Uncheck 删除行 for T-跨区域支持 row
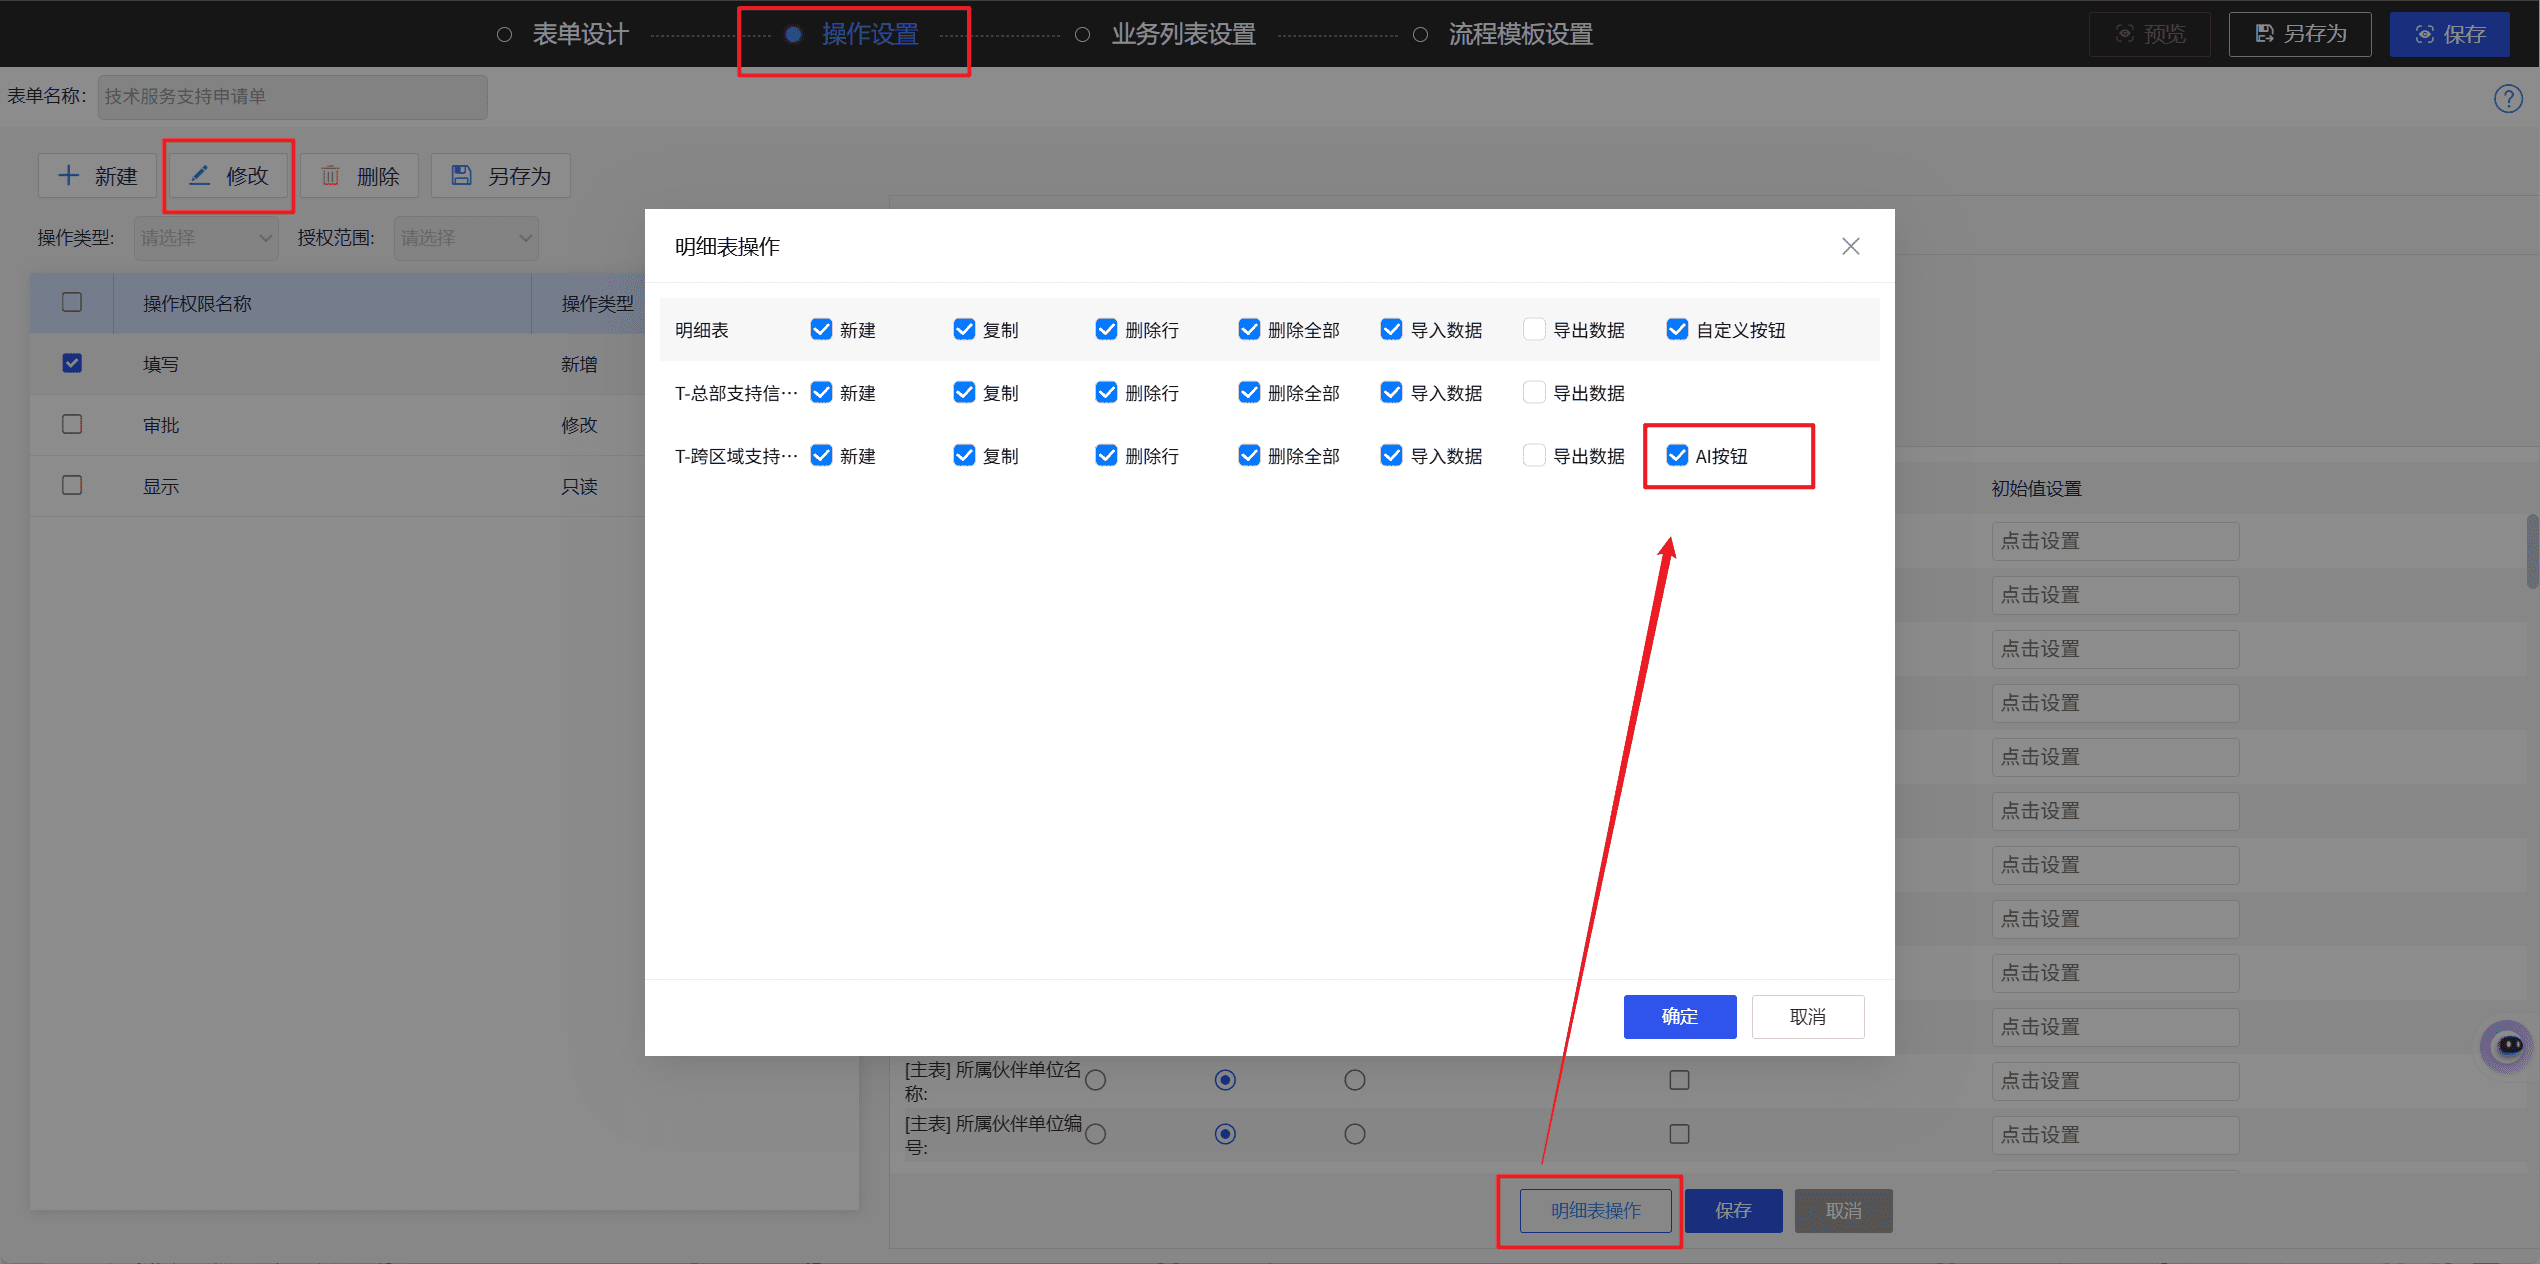The width and height of the screenshot is (2540, 1264). click(1106, 456)
